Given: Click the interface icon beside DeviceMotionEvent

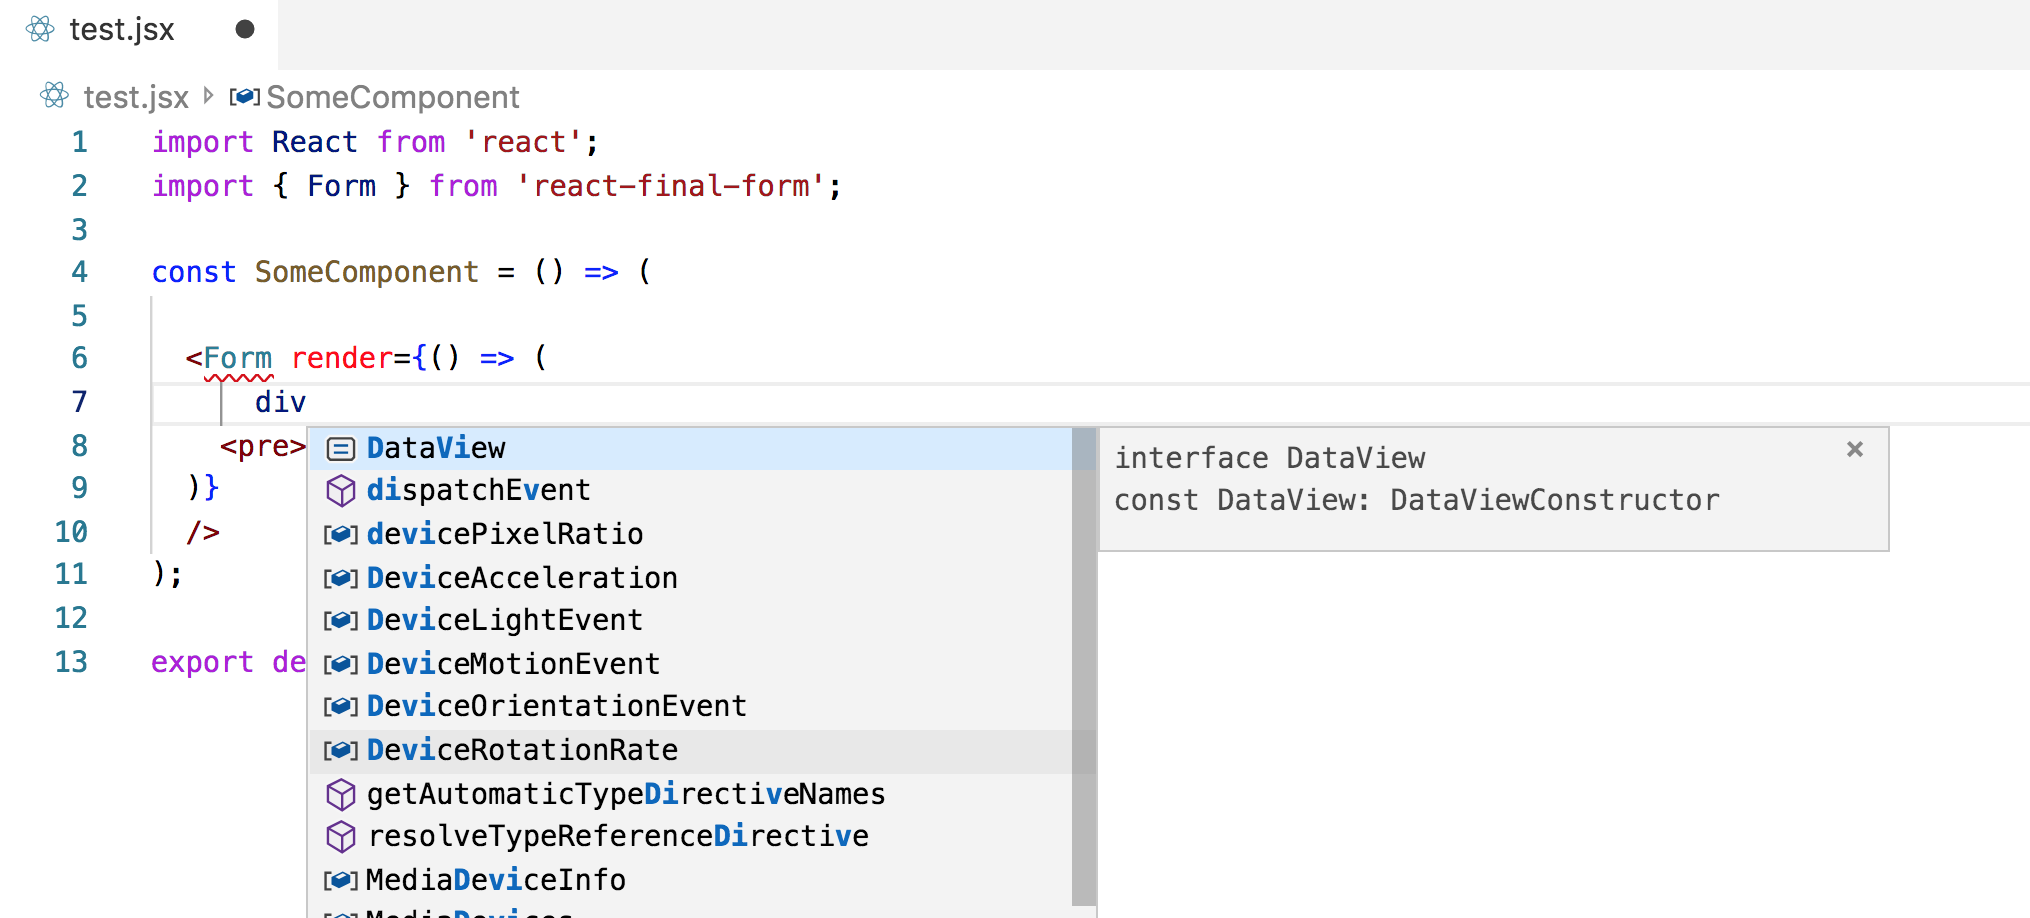Looking at the screenshot, I should pos(340,663).
